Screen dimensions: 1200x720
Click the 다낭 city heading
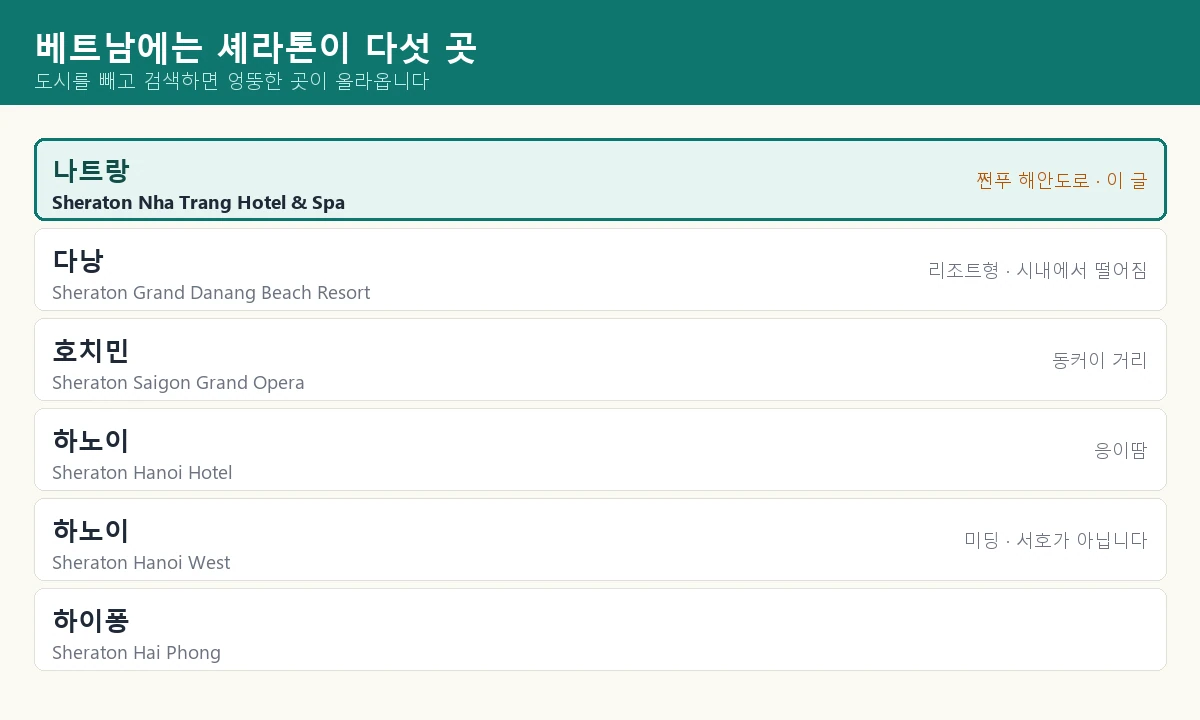[78, 260]
